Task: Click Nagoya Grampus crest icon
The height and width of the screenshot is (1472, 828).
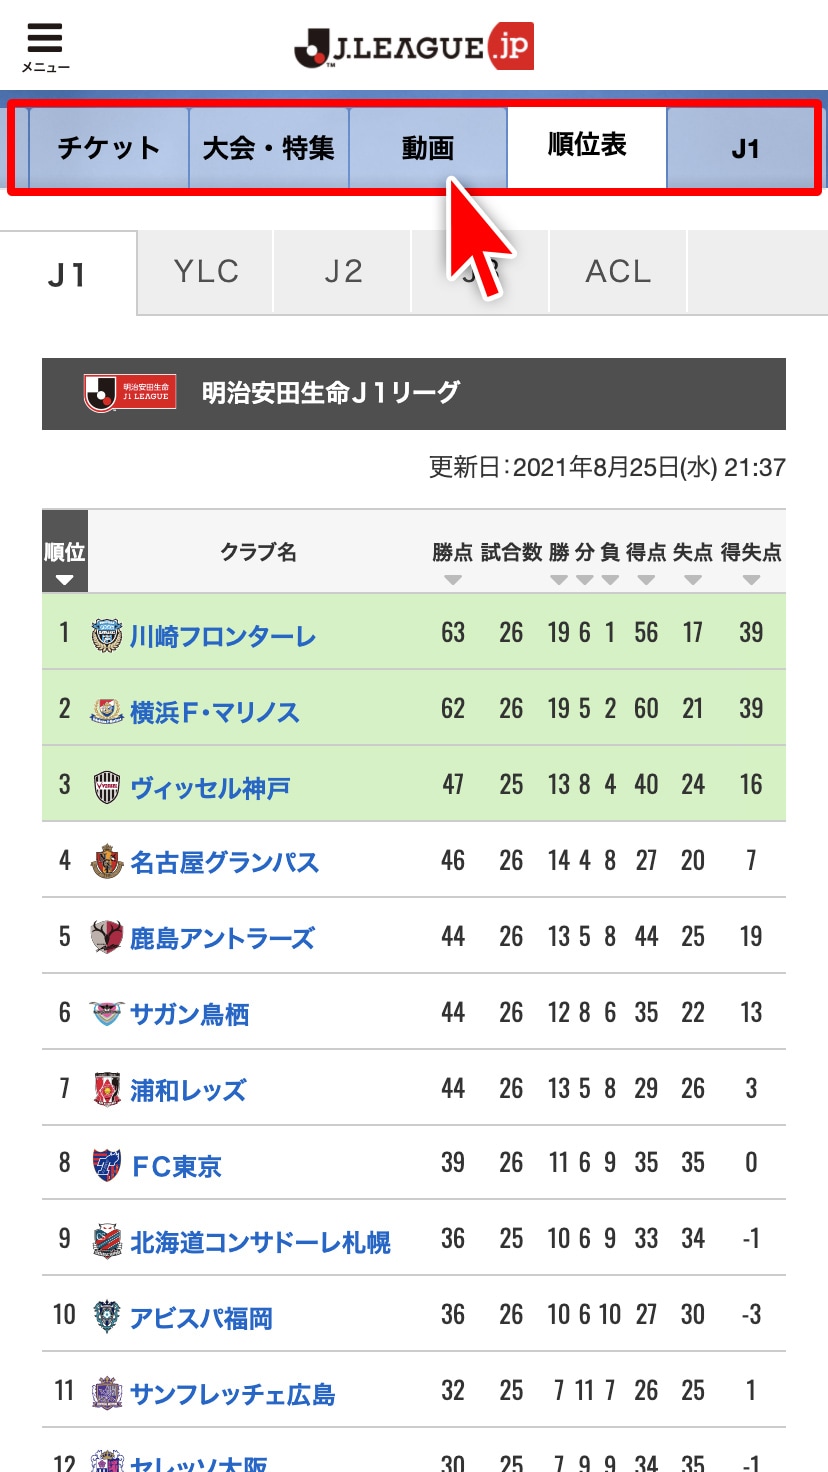Action: [x=106, y=862]
